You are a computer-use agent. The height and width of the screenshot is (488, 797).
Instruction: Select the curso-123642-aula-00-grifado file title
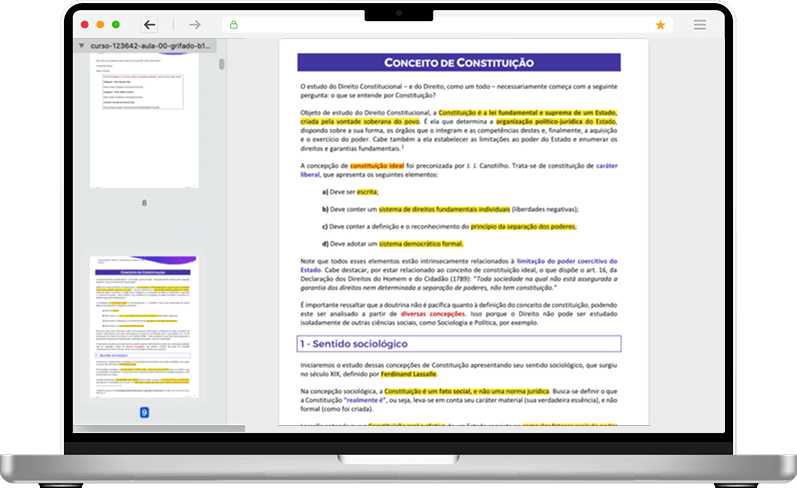[150, 46]
